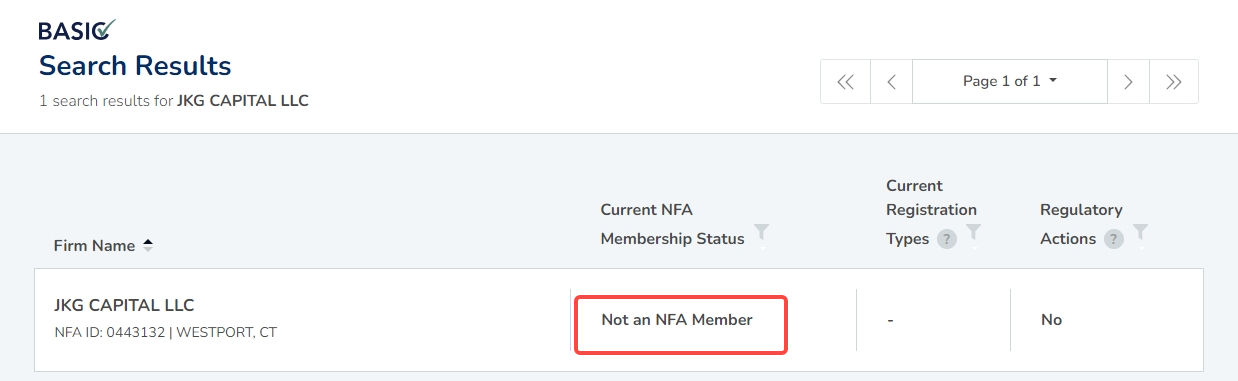Open the NFA Membership Status filter
This screenshot has height=381, width=1238.
pyautogui.click(x=762, y=233)
